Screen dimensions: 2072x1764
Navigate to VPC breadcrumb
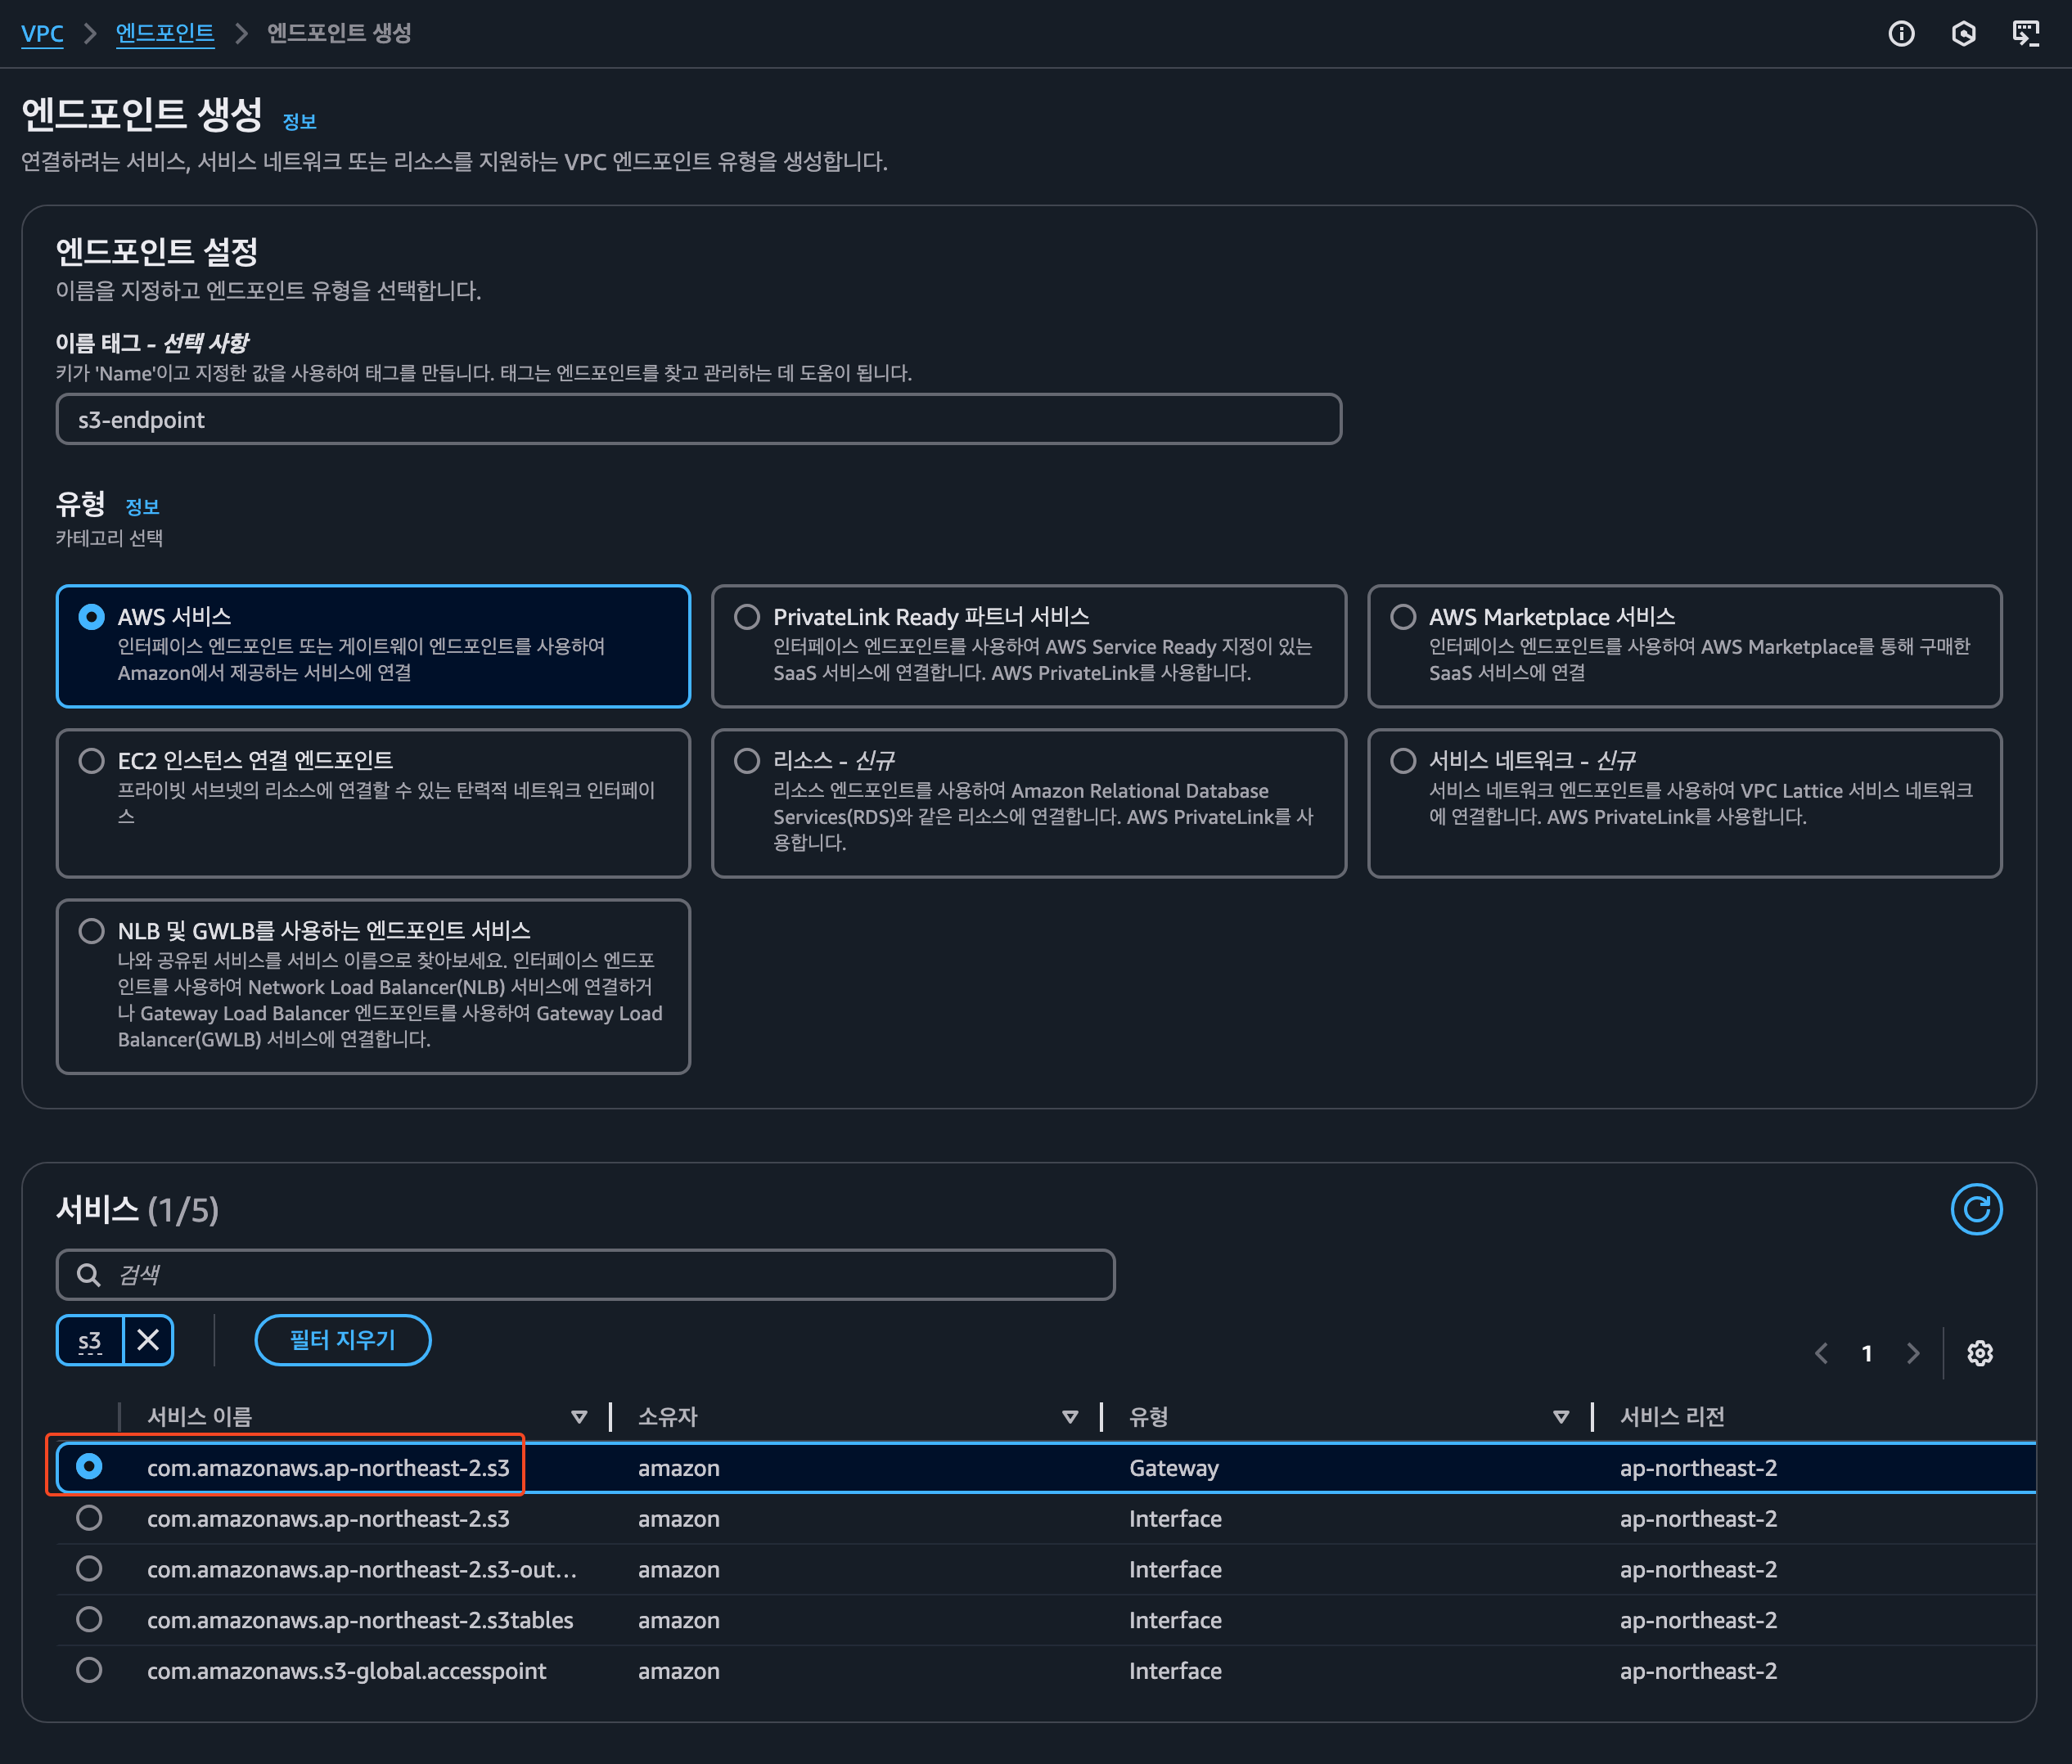(42, 33)
